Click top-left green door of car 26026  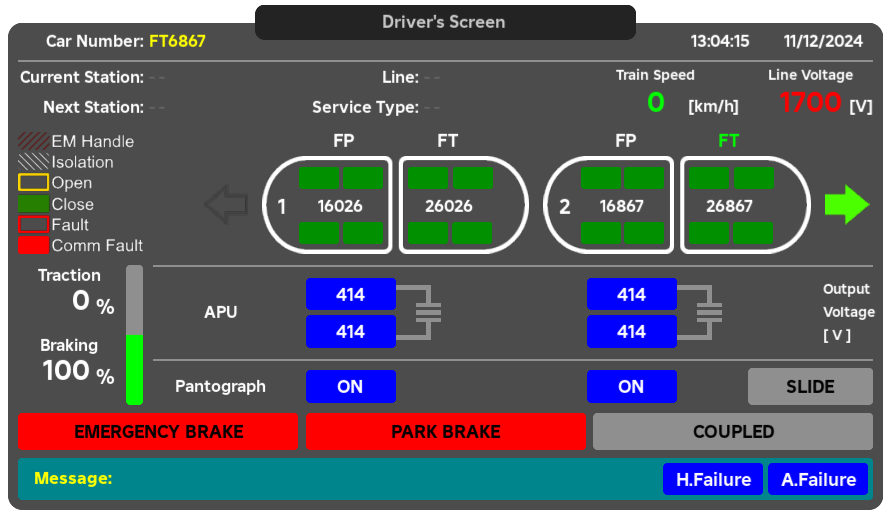(x=428, y=178)
